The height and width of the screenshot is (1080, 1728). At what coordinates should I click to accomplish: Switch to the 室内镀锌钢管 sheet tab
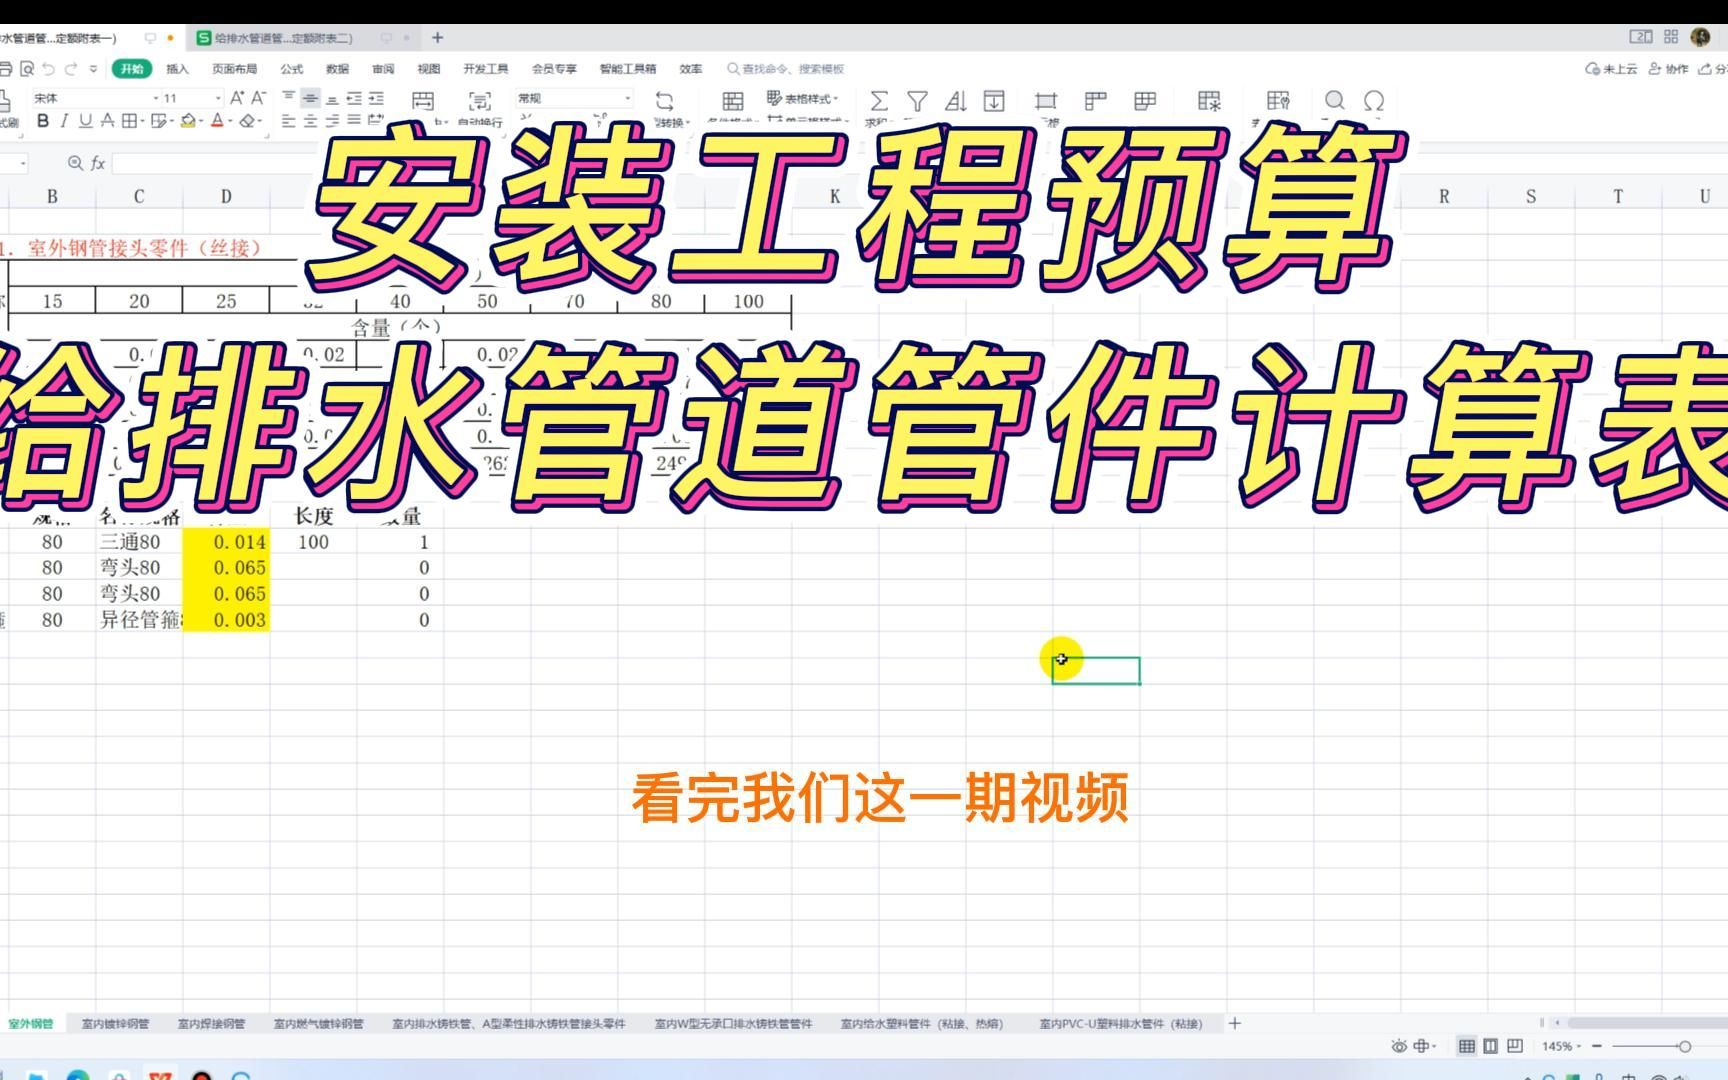pyautogui.click(x=113, y=1023)
